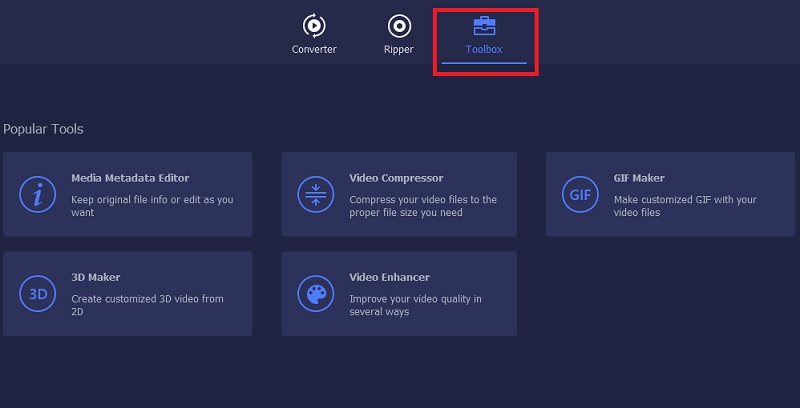Open the Media Metadata Editor title

click(130, 178)
